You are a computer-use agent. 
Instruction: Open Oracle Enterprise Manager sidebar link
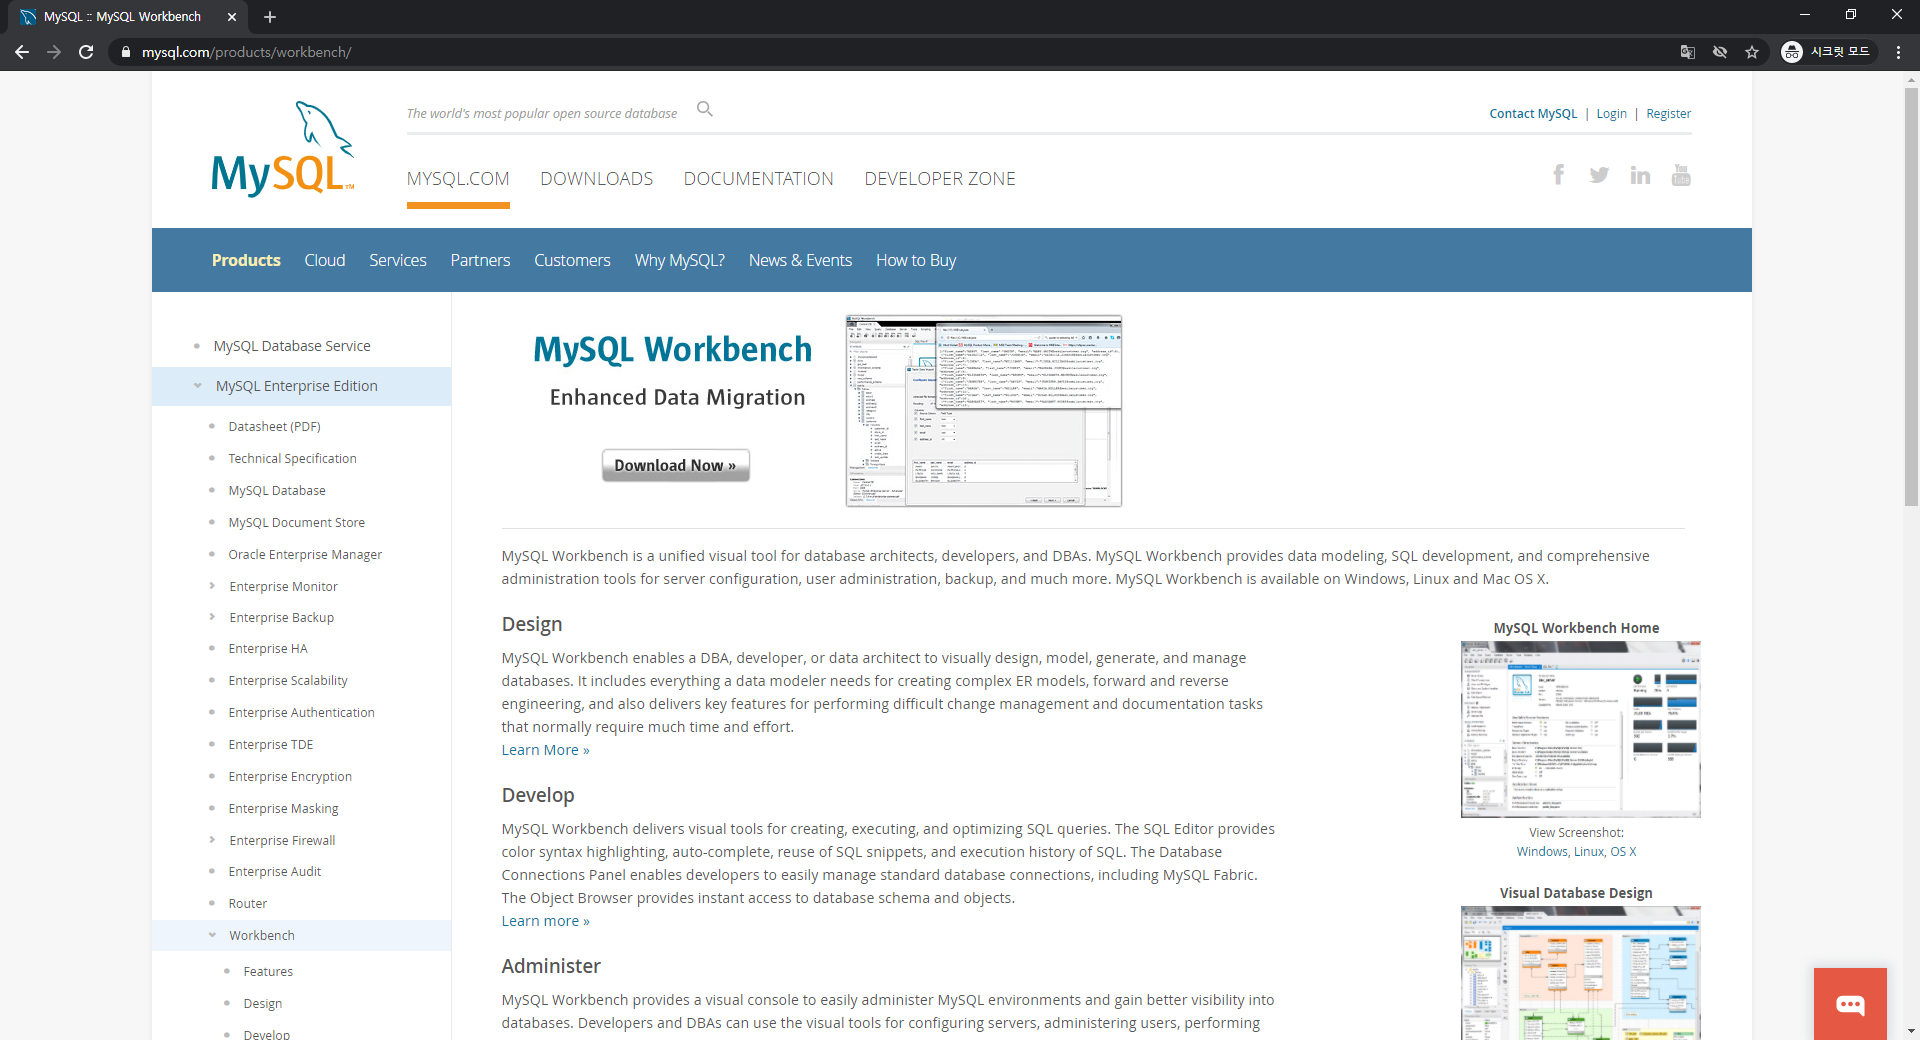[305, 554]
